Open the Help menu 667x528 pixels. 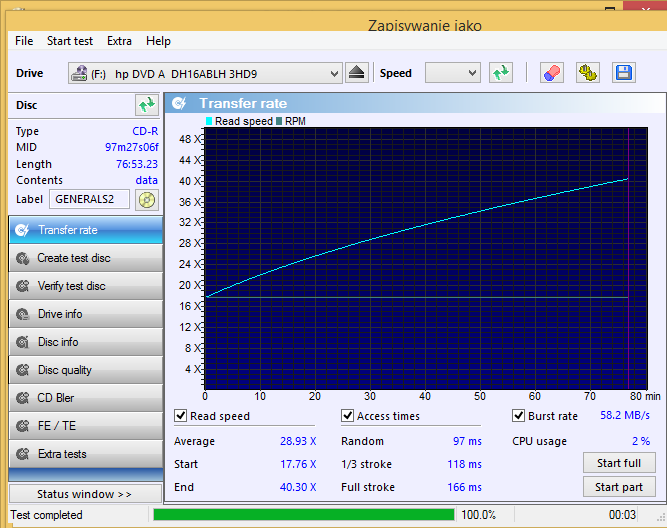pyautogui.click(x=158, y=41)
